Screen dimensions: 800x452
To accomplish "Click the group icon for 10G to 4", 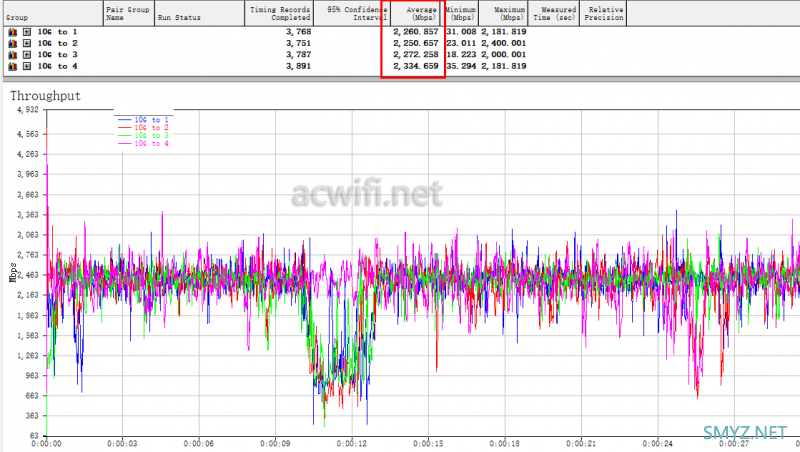I will [11, 65].
